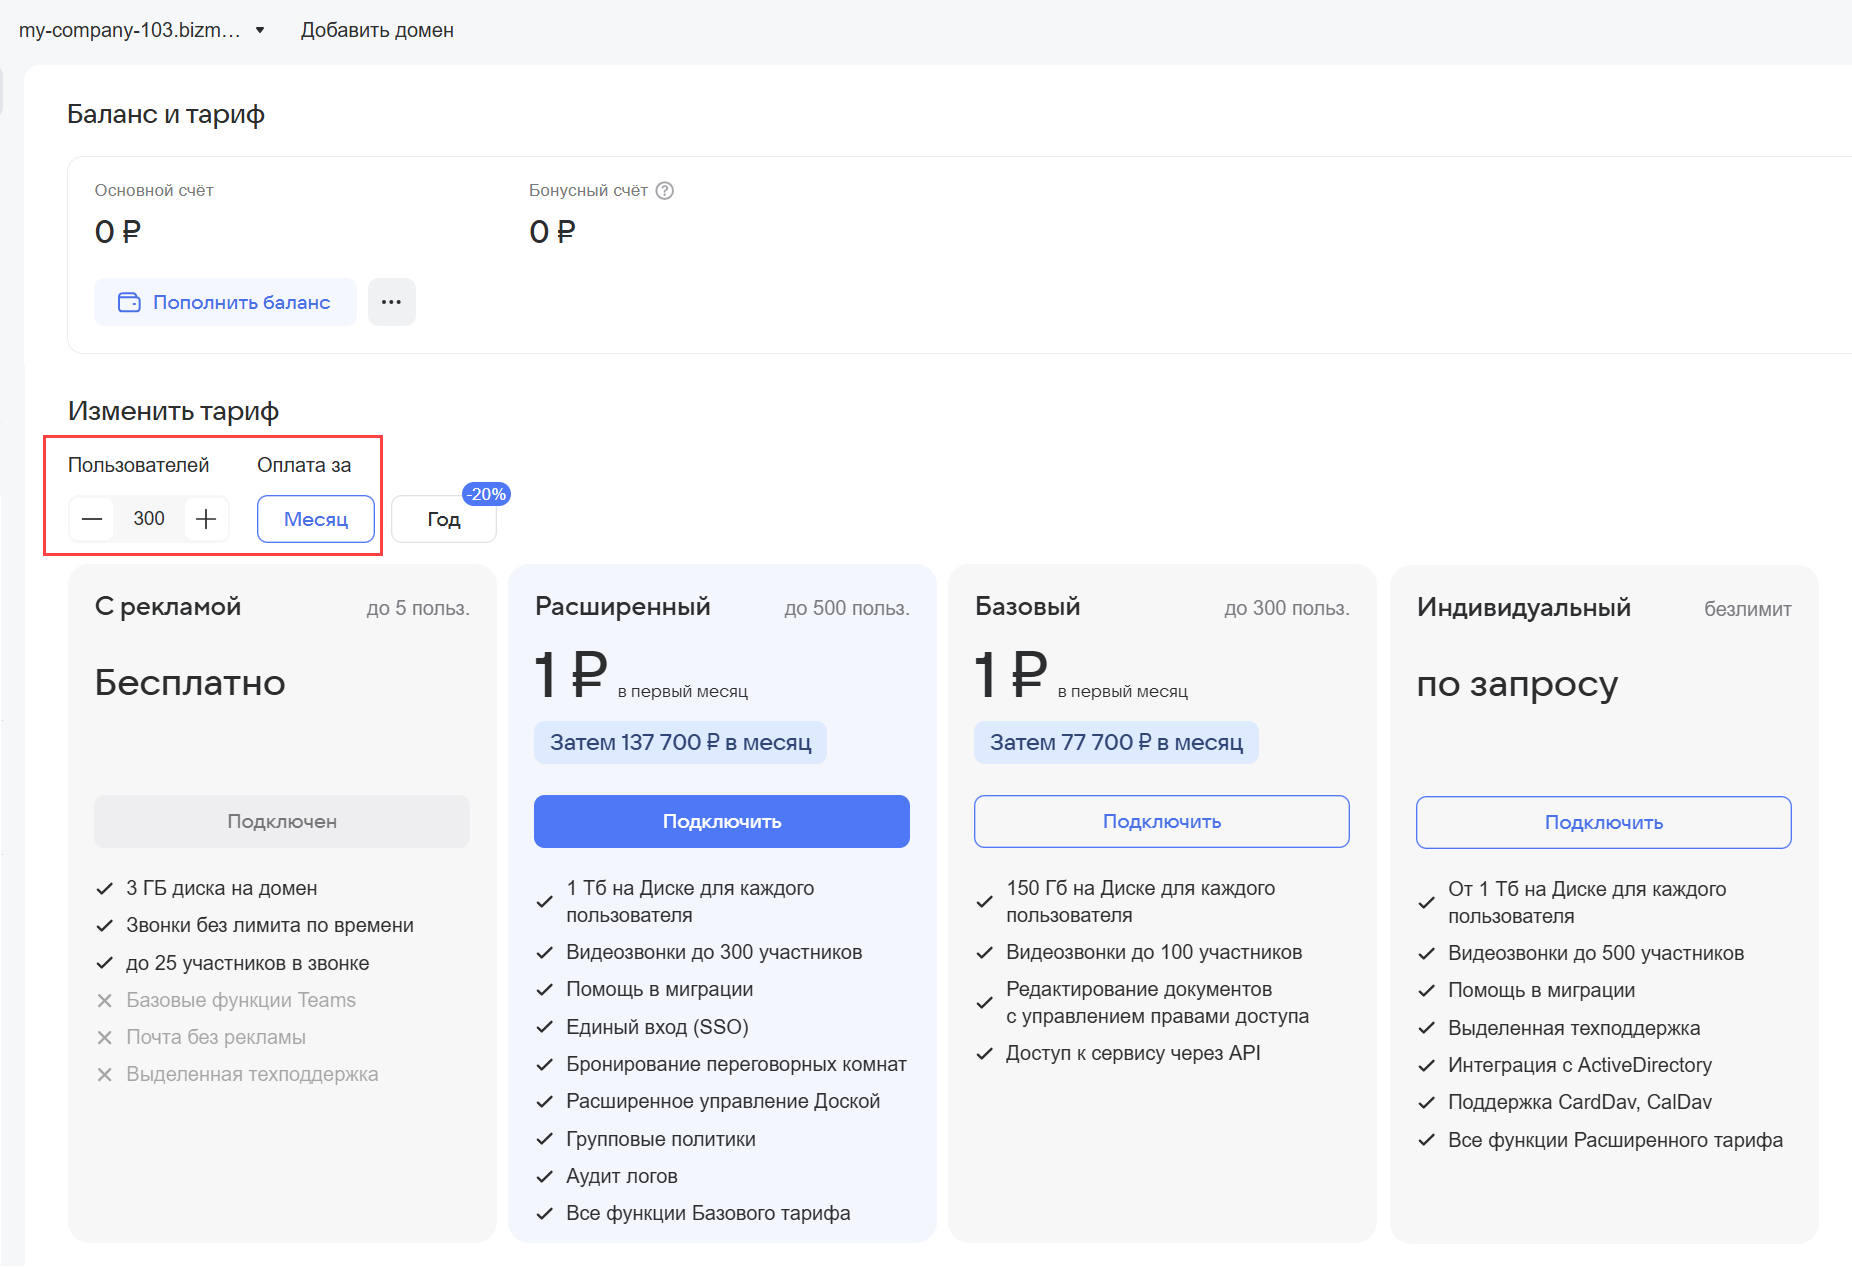Click Добавить домен in top bar
This screenshot has height=1267, width=1852.
[377, 30]
